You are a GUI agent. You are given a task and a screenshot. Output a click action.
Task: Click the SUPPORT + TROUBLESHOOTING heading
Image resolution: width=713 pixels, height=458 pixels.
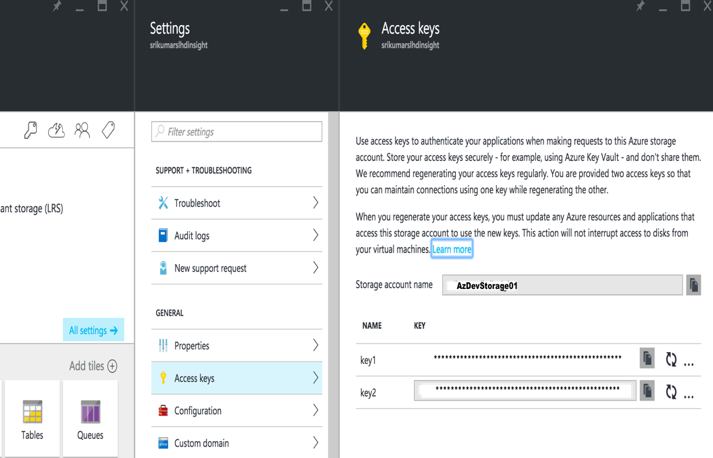tap(204, 171)
